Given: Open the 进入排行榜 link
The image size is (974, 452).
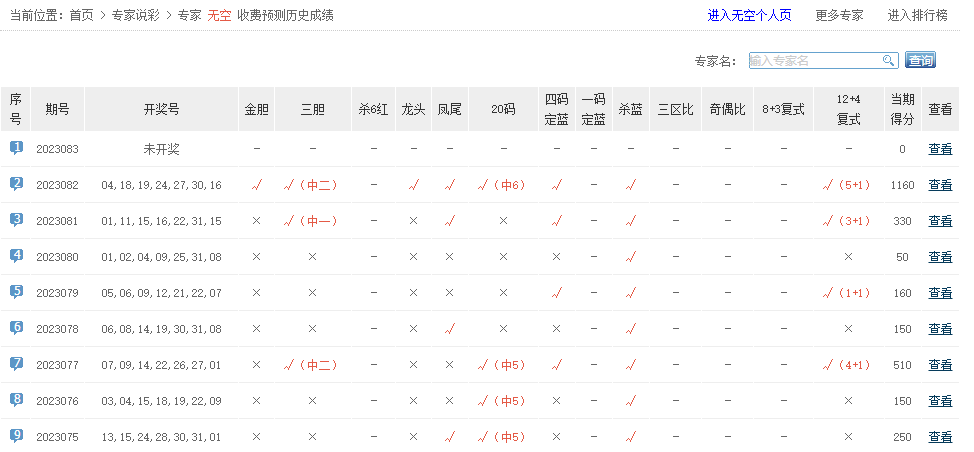Looking at the screenshot, I should click(x=917, y=15).
